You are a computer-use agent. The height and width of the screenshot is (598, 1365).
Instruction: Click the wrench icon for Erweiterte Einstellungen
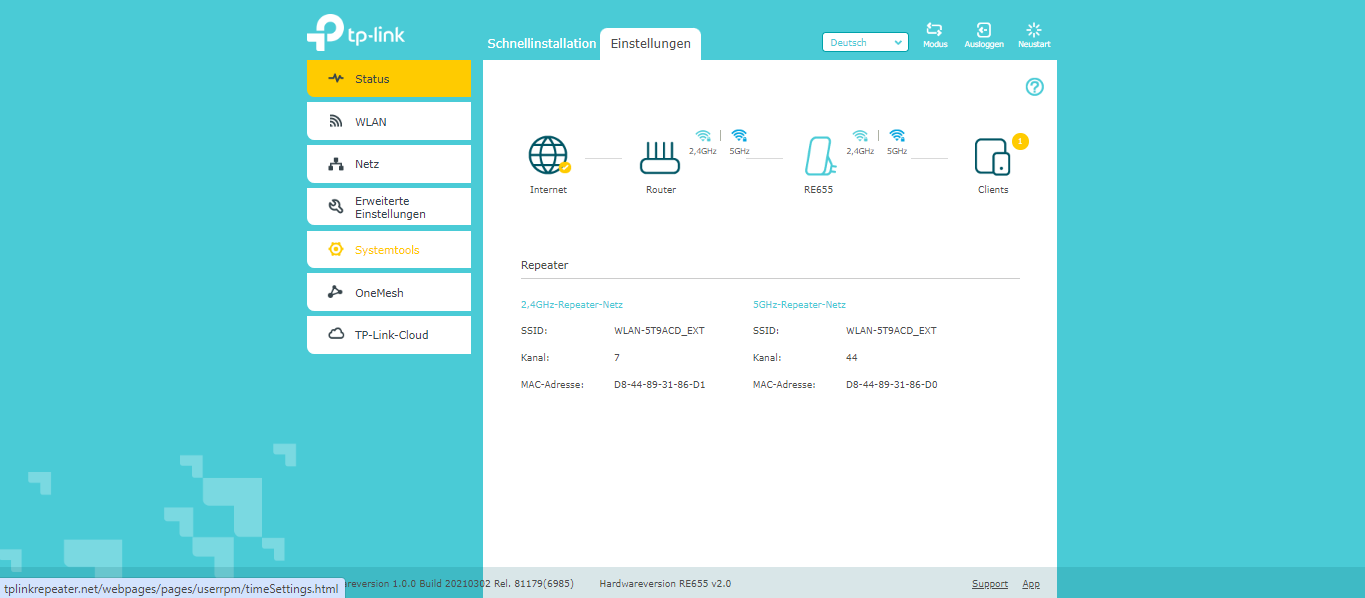tap(336, 207)
